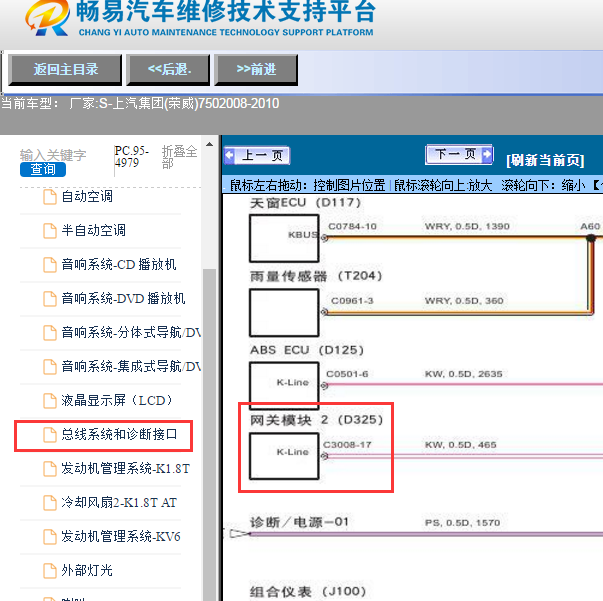Click the document icon beside 音响系统-分体式导航

pos(50,333)
